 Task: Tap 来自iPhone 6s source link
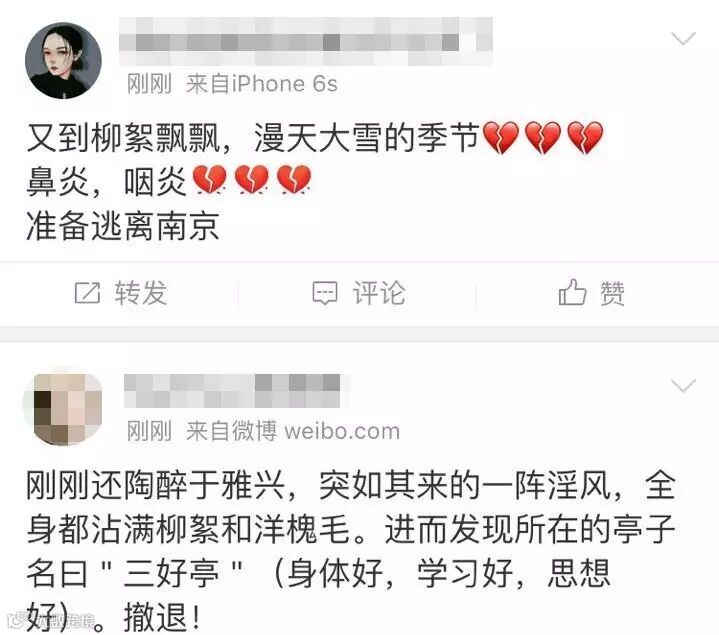(x=261, y=84)
